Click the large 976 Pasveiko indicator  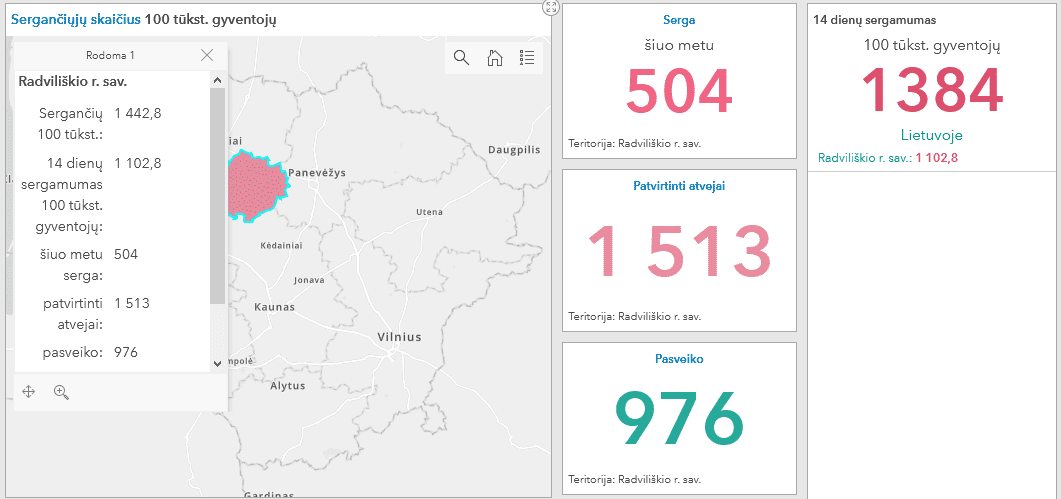679,418
